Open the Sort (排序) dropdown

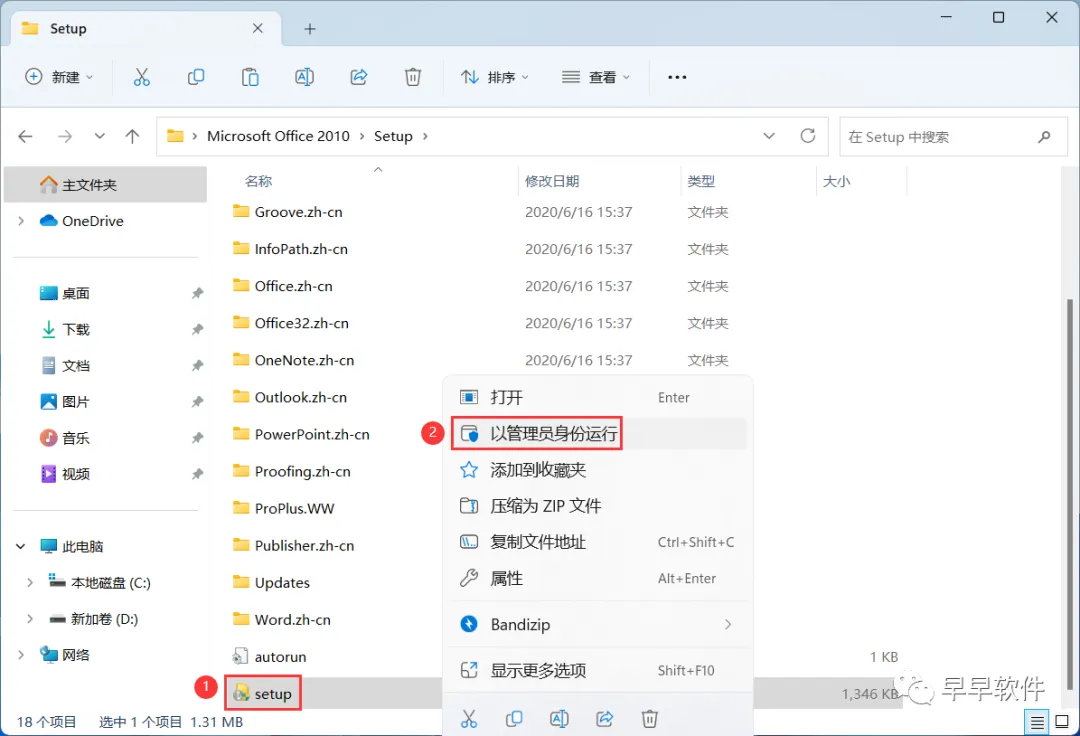[x=495, y=77]
